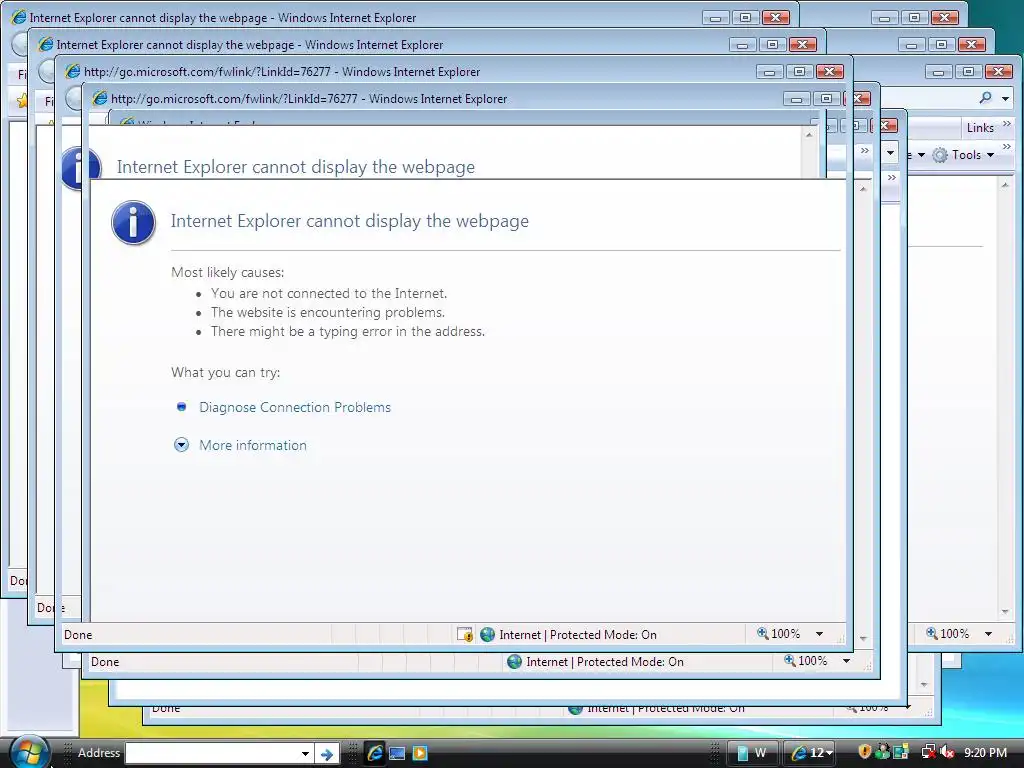This screenshot has width=1024, height=768.
Task: Click the muted volume tray icon
Action: tap(947, 752)
